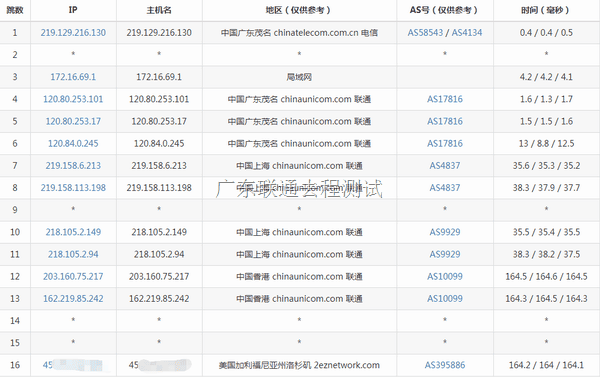Select the 局域网 region cell
Screen dimensions: 600x378
coord(299,77)
